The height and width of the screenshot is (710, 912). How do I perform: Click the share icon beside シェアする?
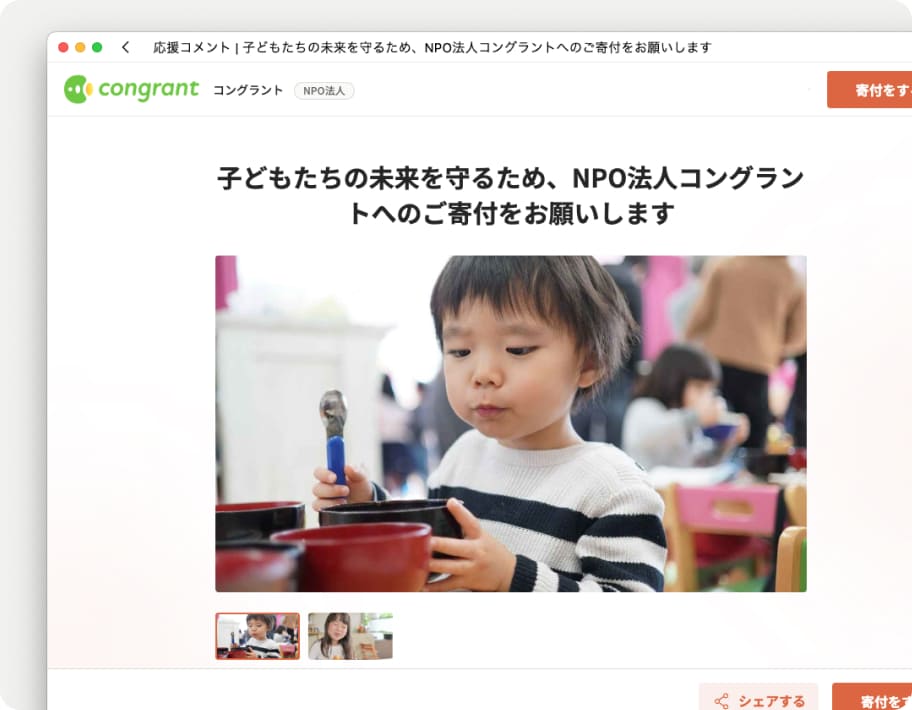point(722,701)
